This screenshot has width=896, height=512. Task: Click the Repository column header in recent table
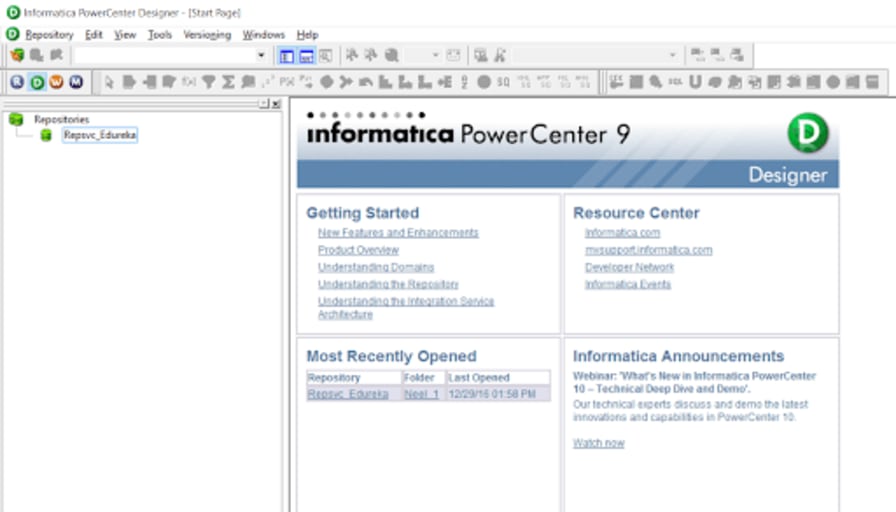pyautogui.click(x=354, y=378)
